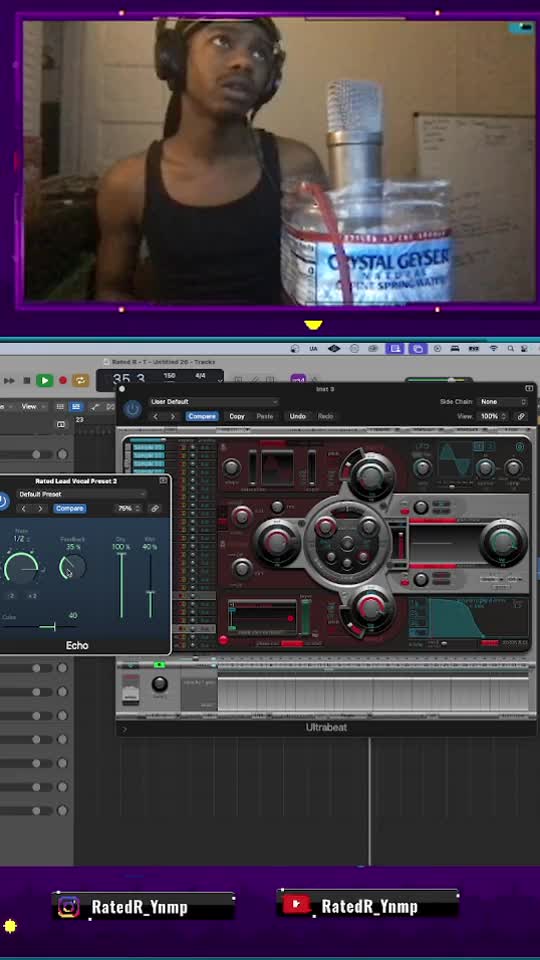Click previous preset arrow in Echo plugin
540x960 pixels.
click(x=24, y=508)
